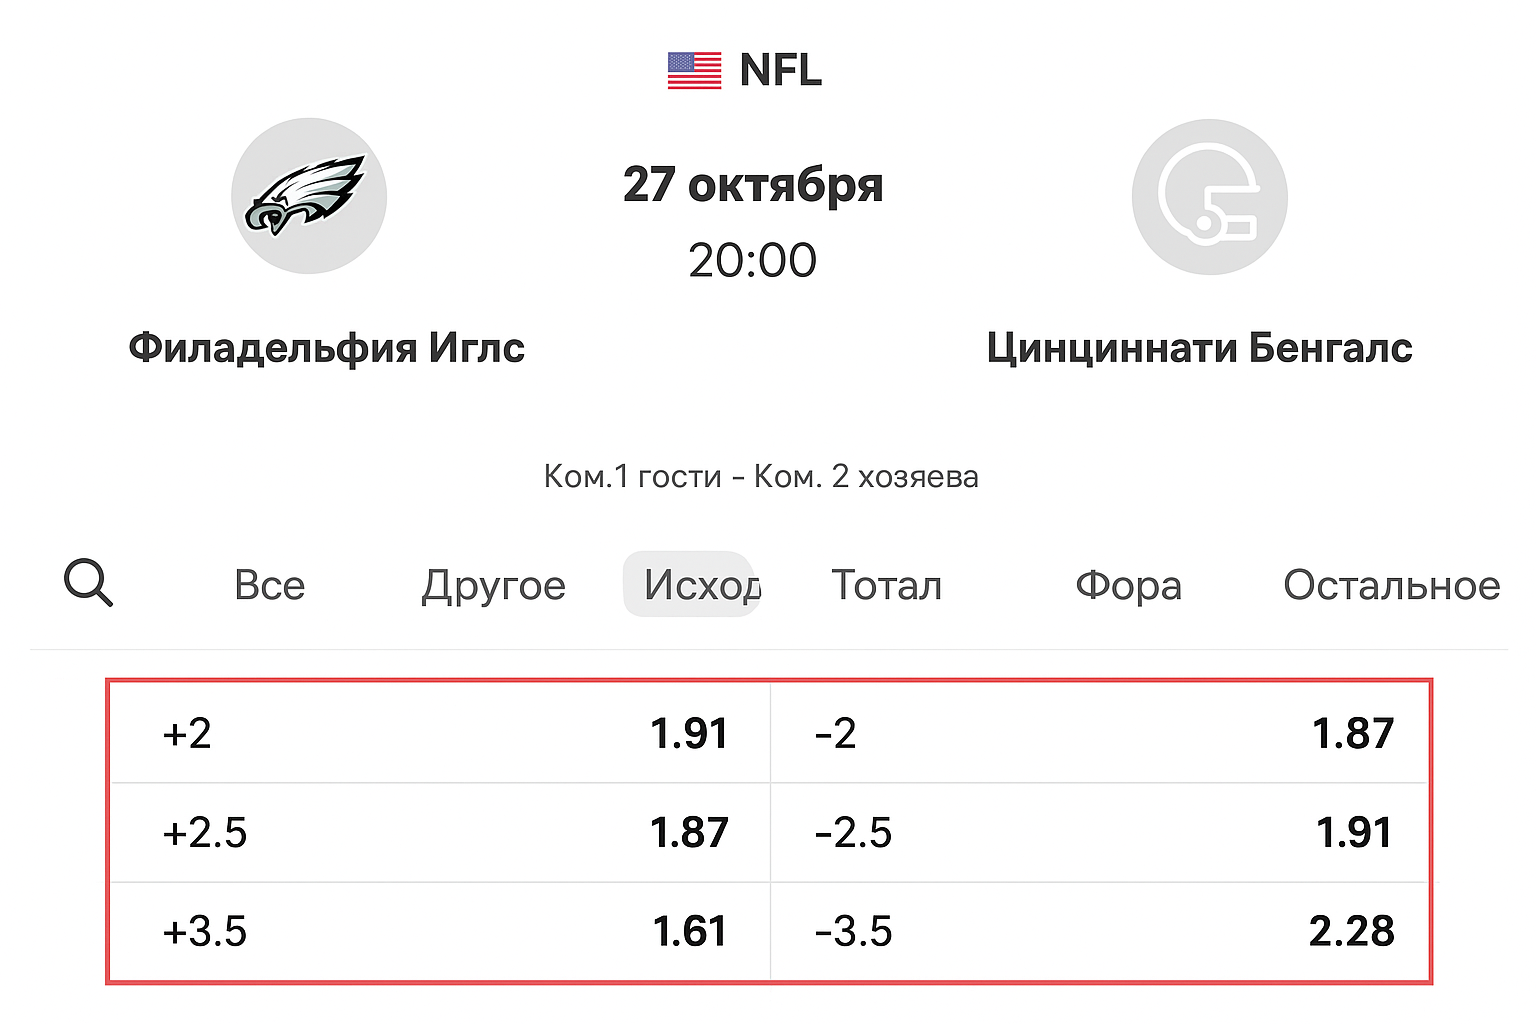Click the Филадельфия Иглс team name
Viewport: 1536px width, 1024px height.
[x=327, y=348]
